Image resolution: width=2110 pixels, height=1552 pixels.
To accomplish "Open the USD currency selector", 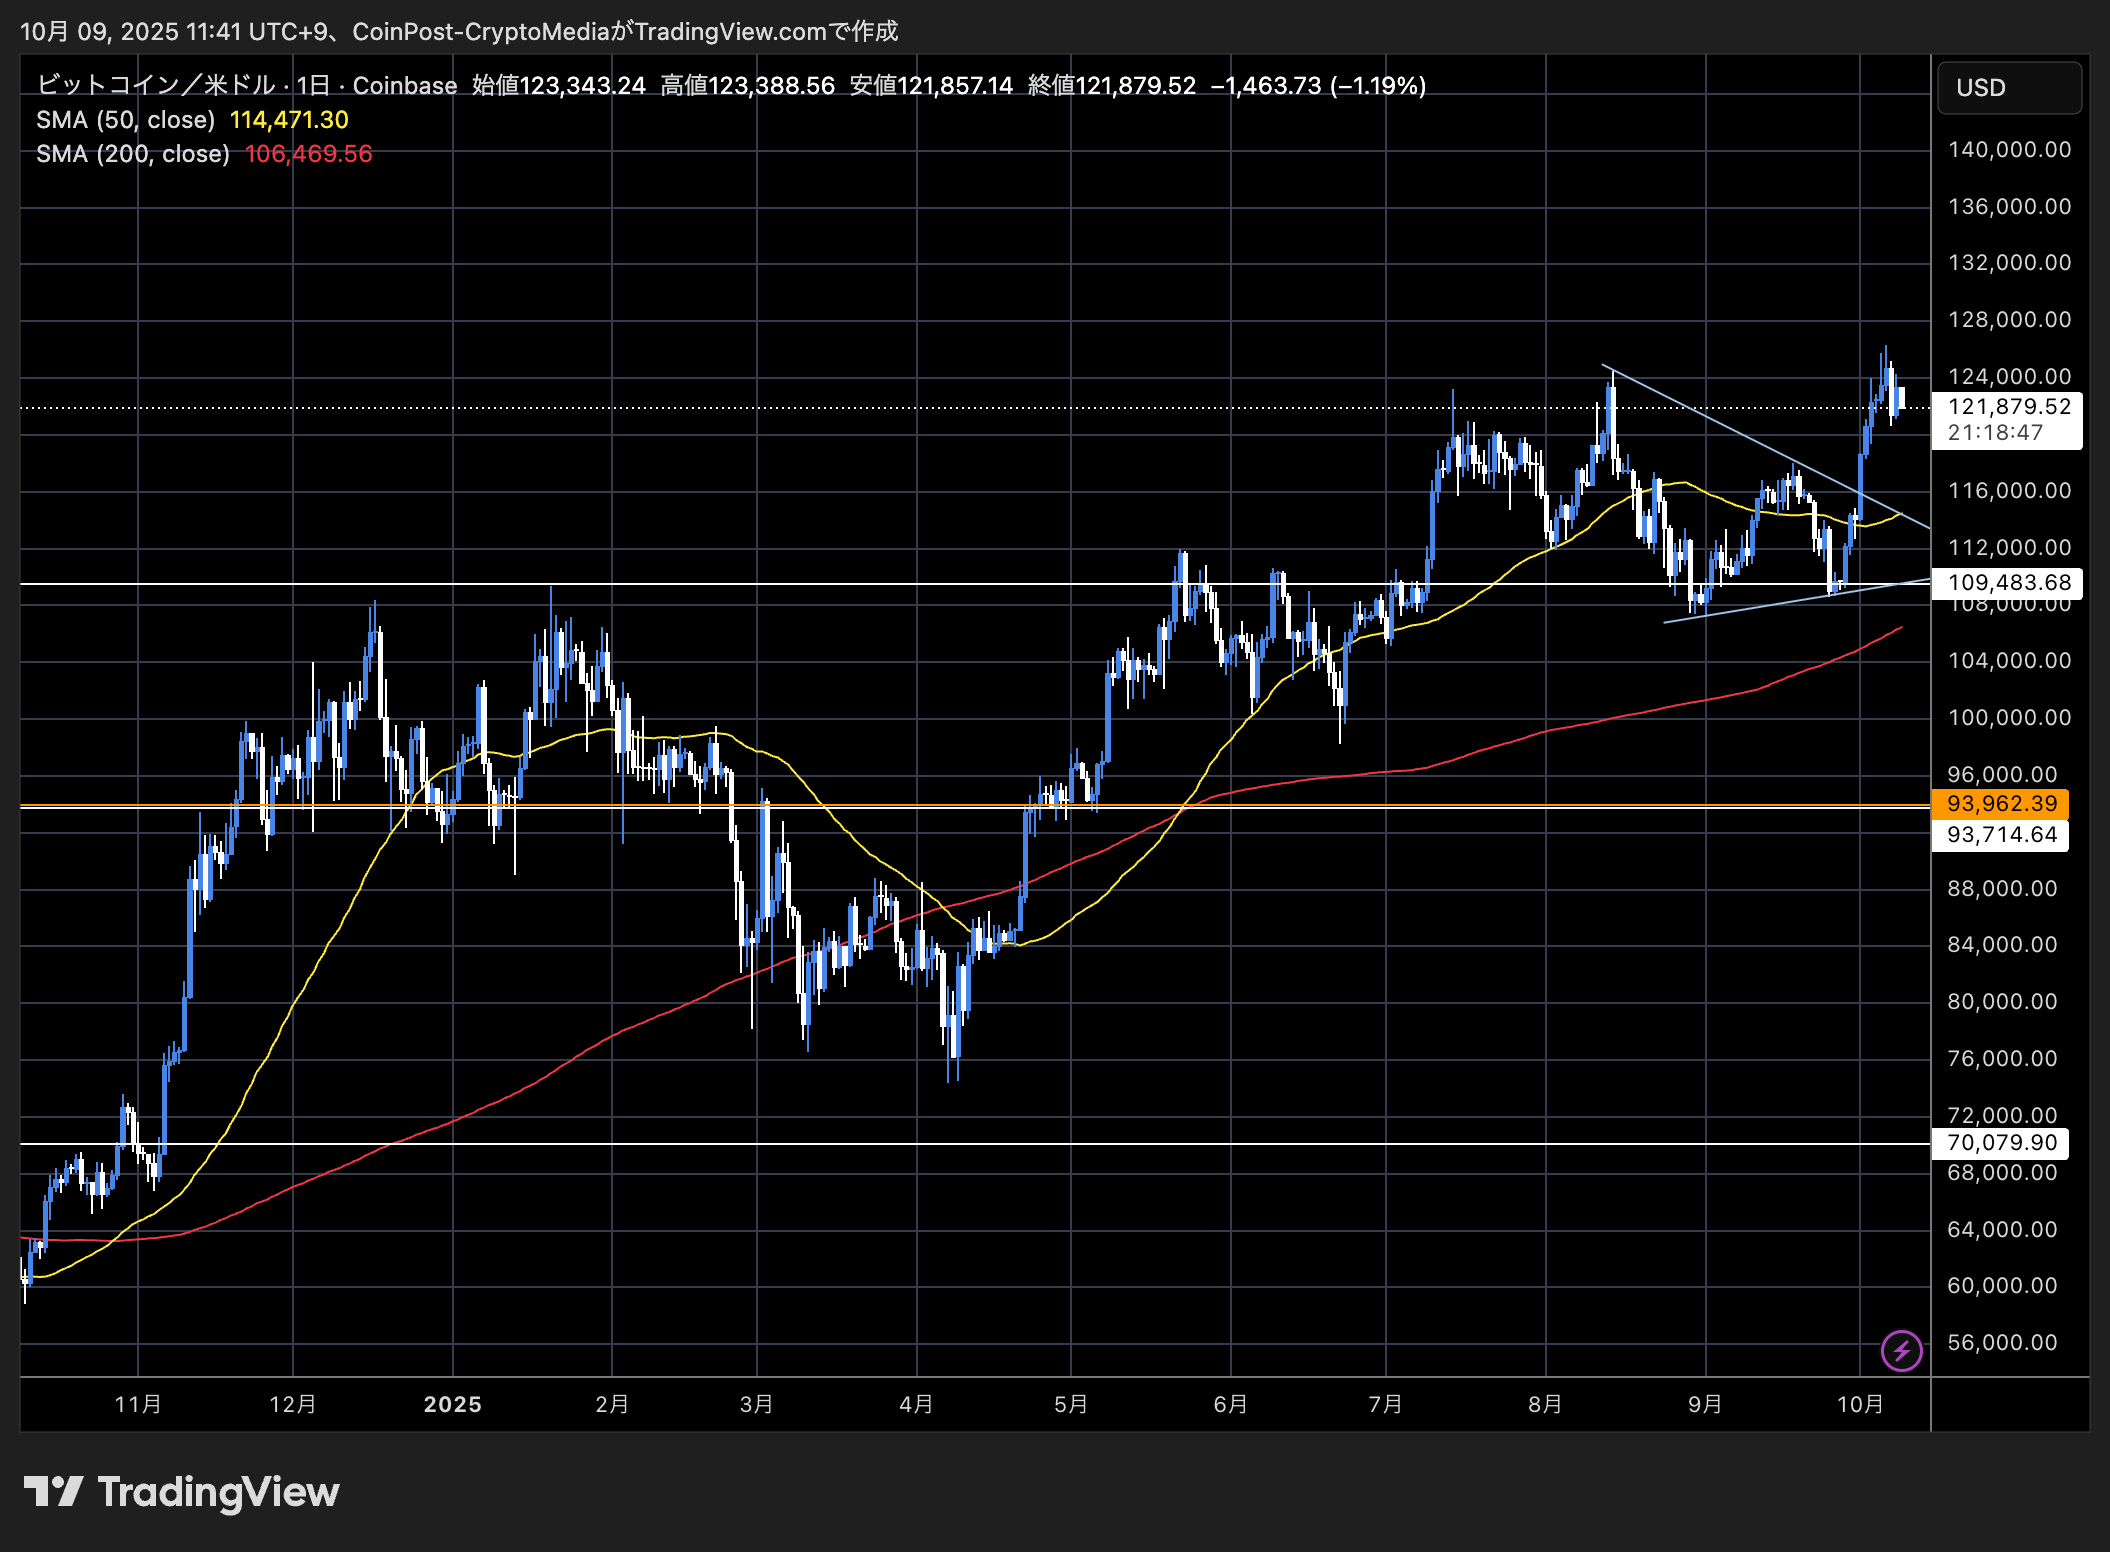I will pyautogui.click(x=2008, y=88).
